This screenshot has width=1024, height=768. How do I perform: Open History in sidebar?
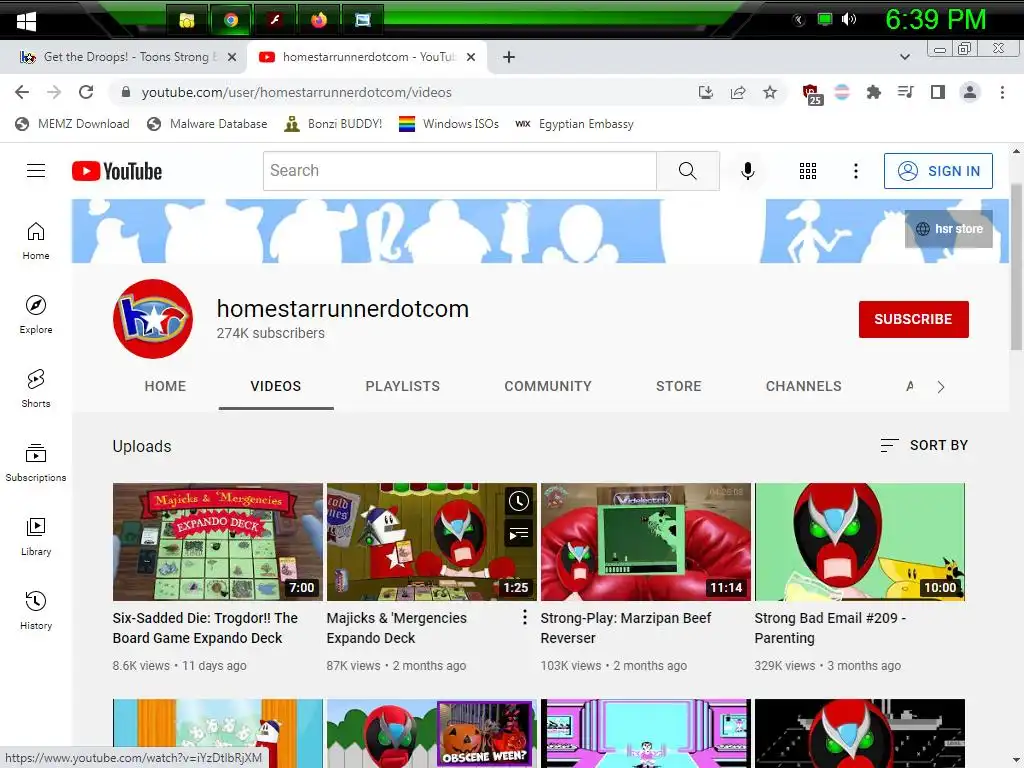[36, 610]
